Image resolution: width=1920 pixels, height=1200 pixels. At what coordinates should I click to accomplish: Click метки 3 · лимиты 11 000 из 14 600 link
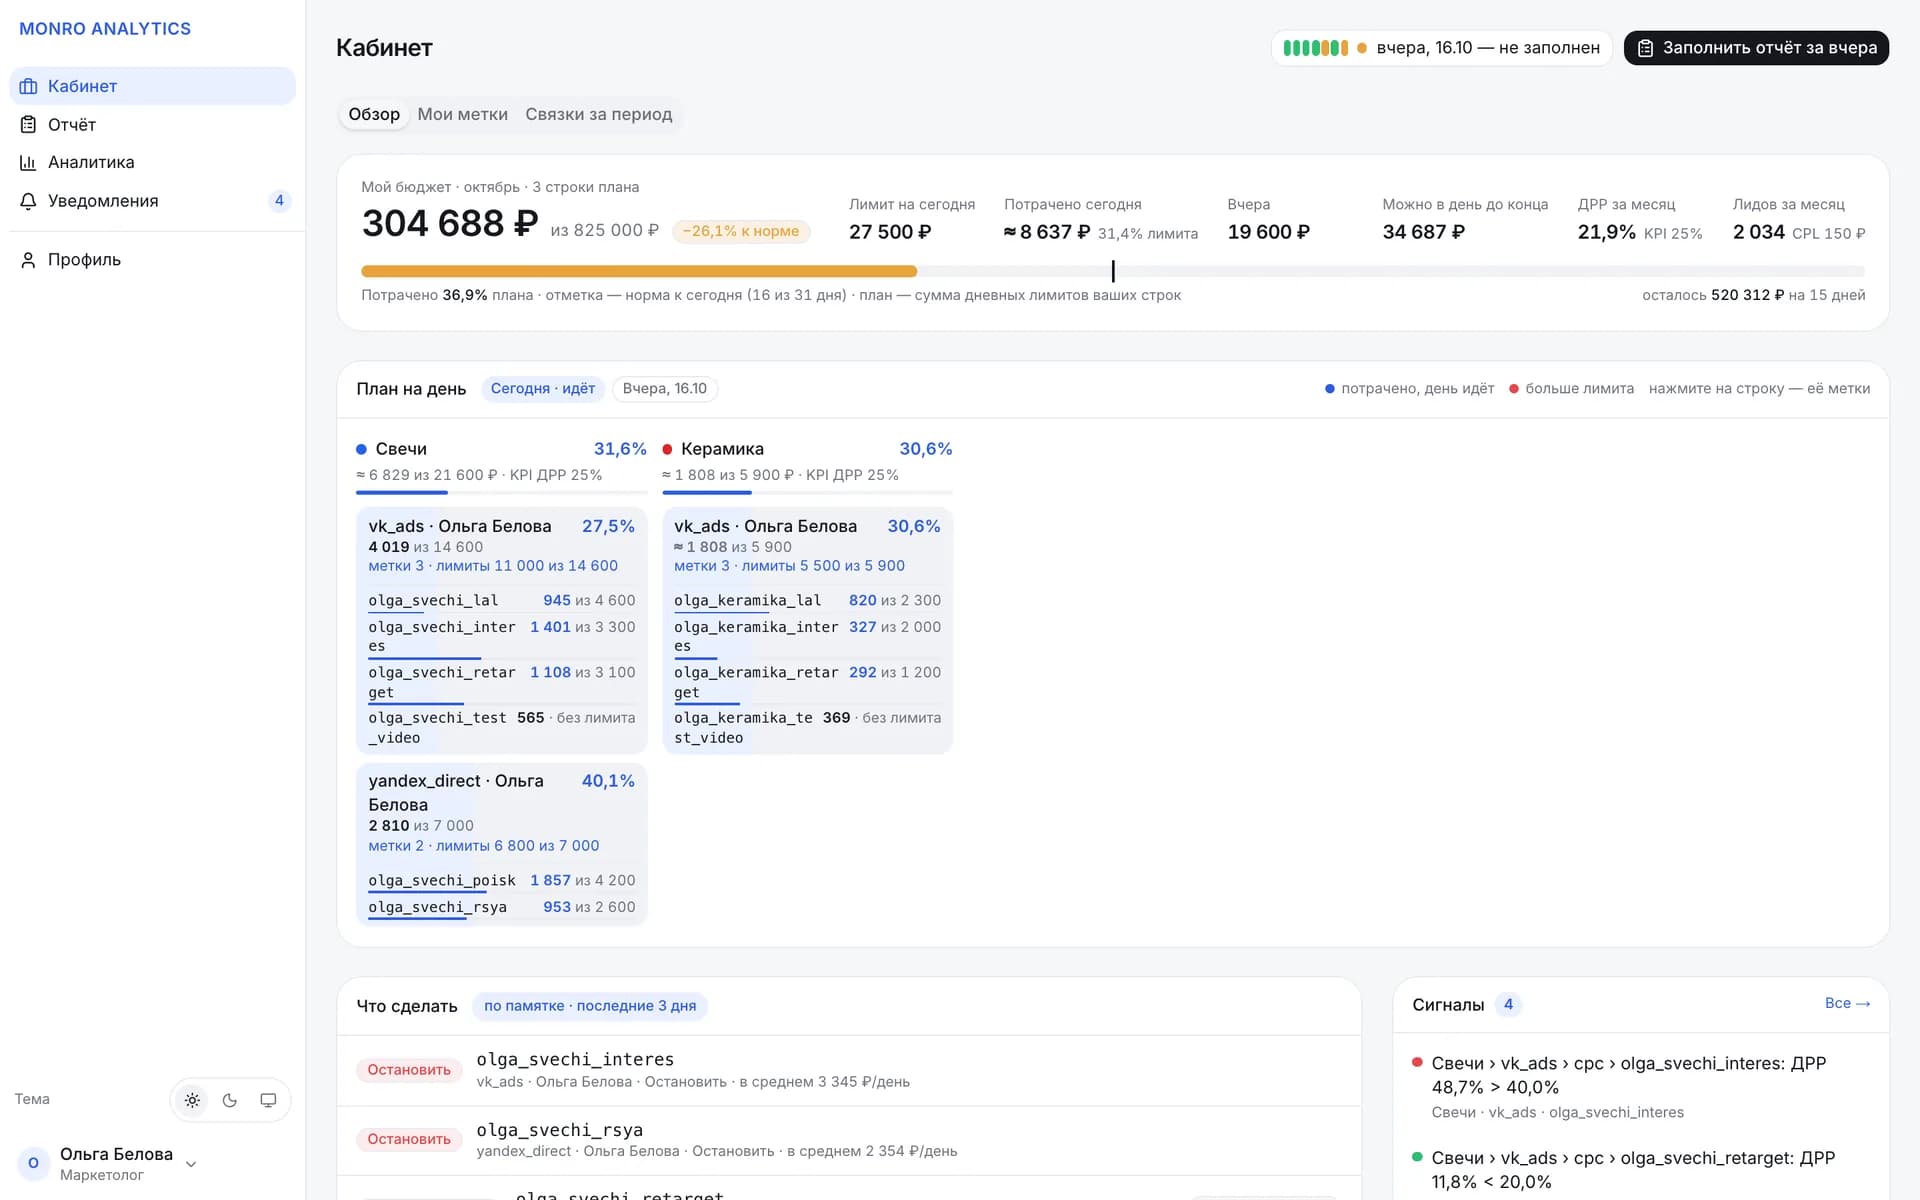[x=493, y=566]
